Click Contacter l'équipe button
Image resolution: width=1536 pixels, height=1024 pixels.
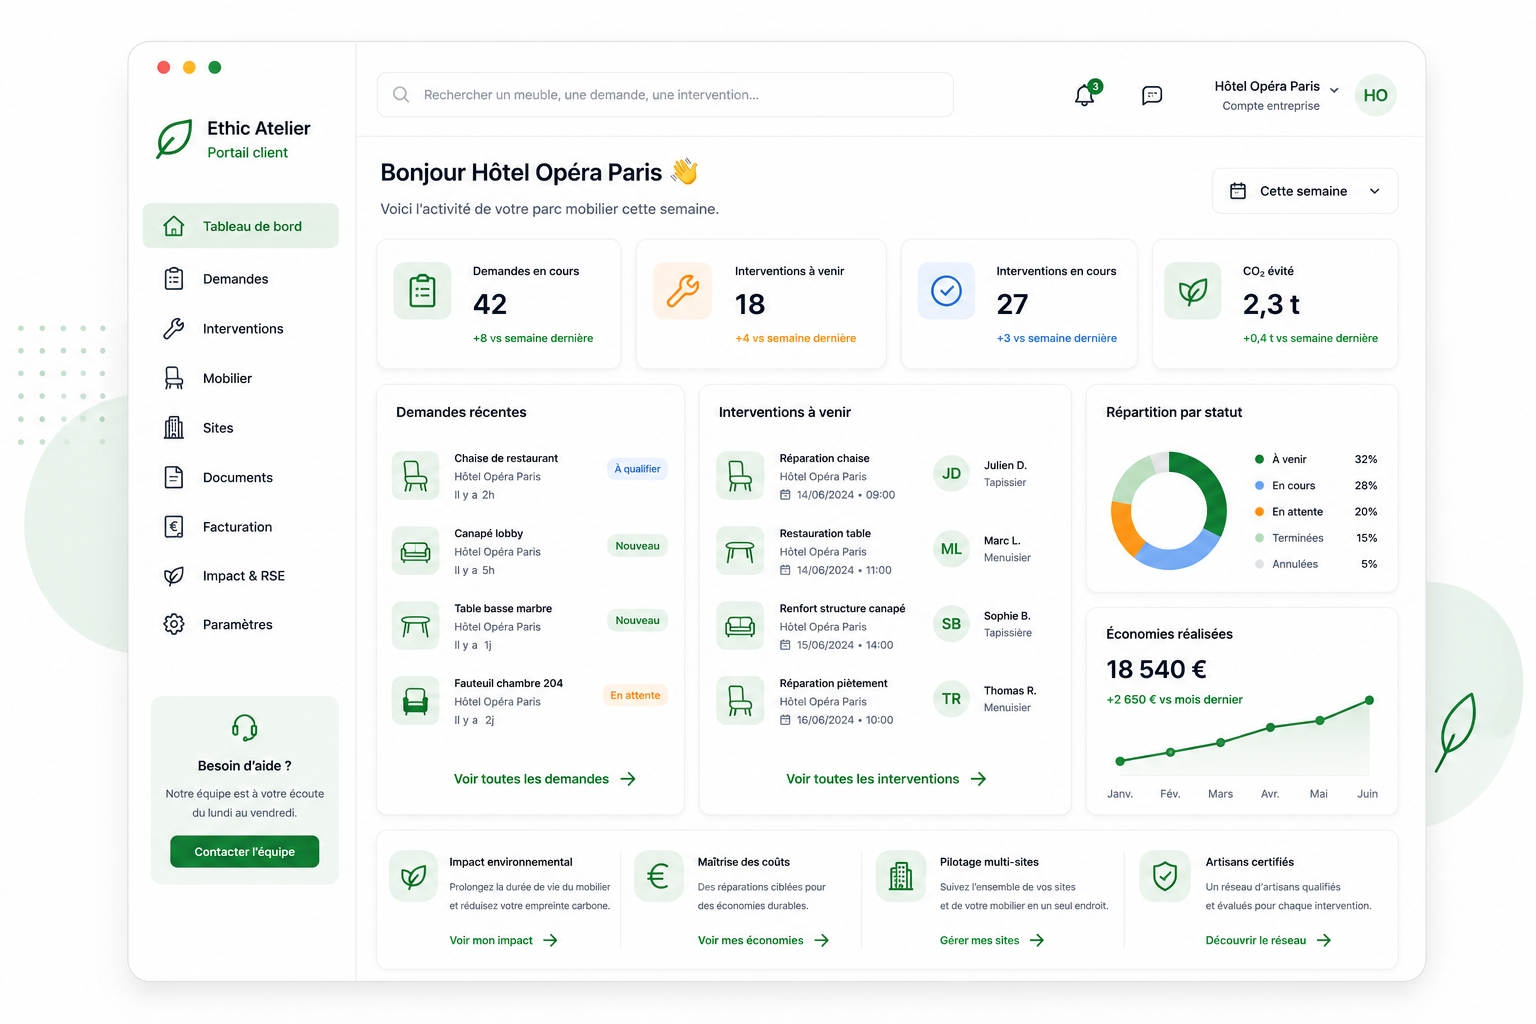245,852
